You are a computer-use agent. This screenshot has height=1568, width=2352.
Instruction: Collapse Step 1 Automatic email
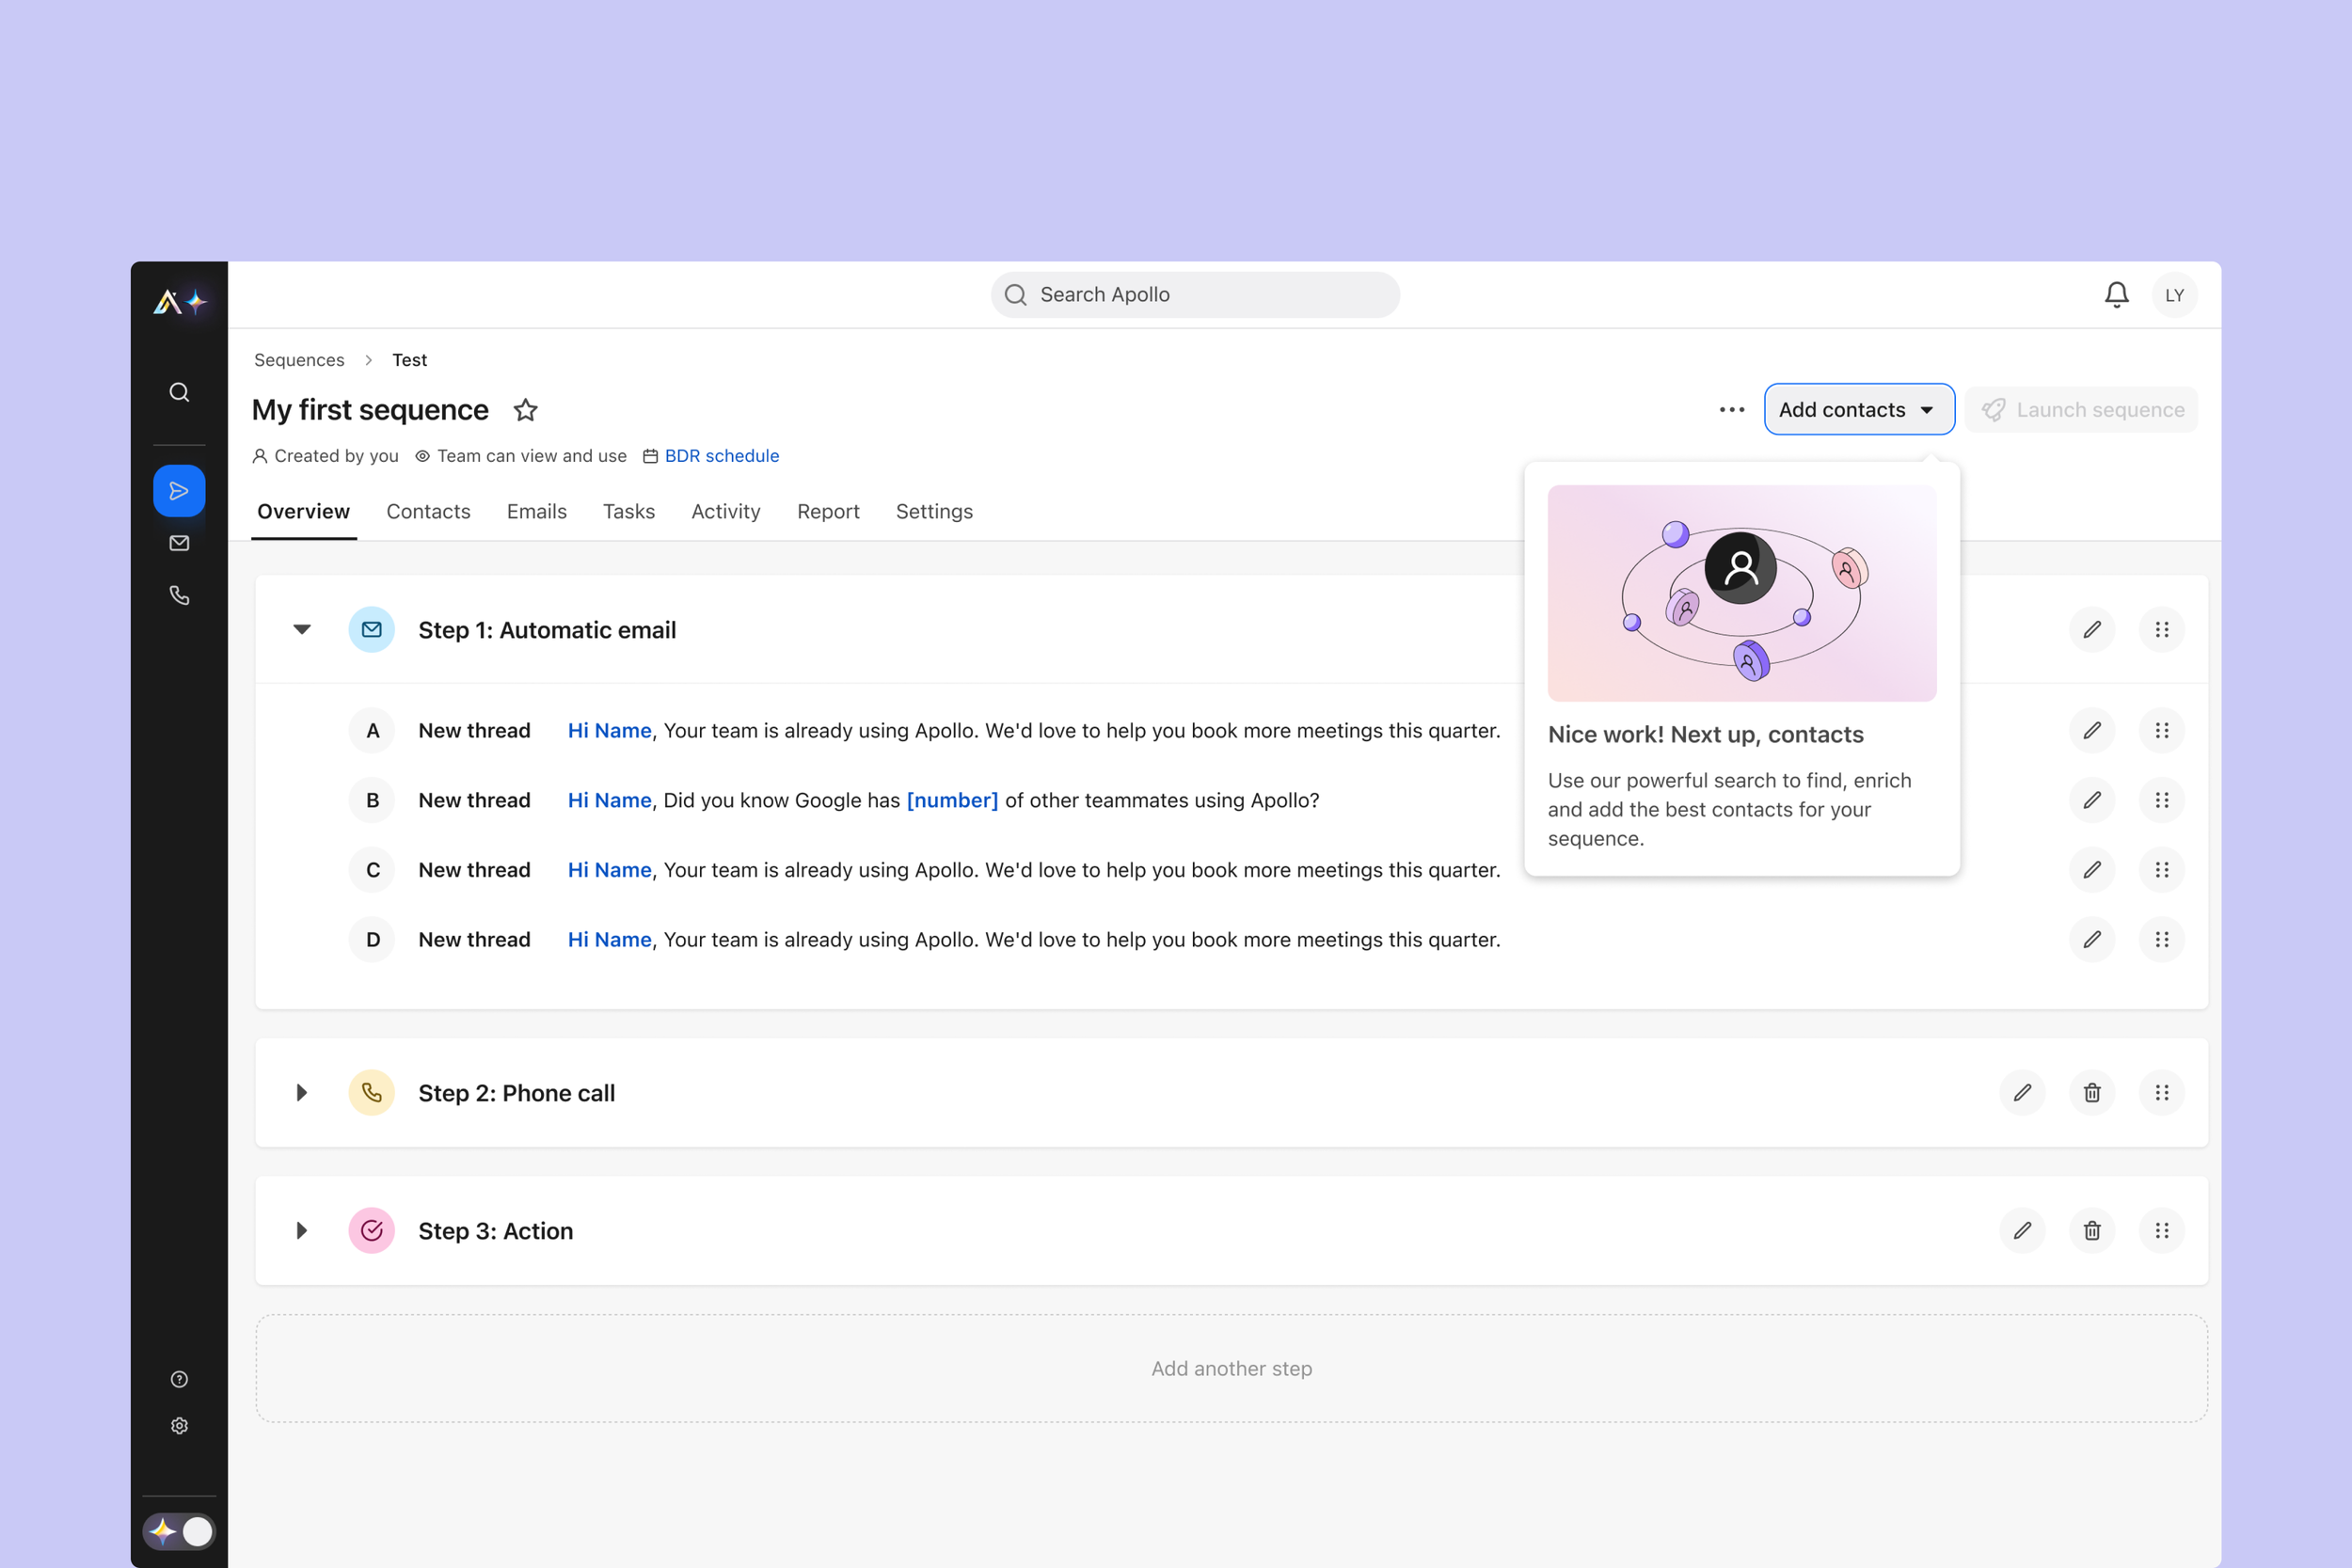point(301,630)
